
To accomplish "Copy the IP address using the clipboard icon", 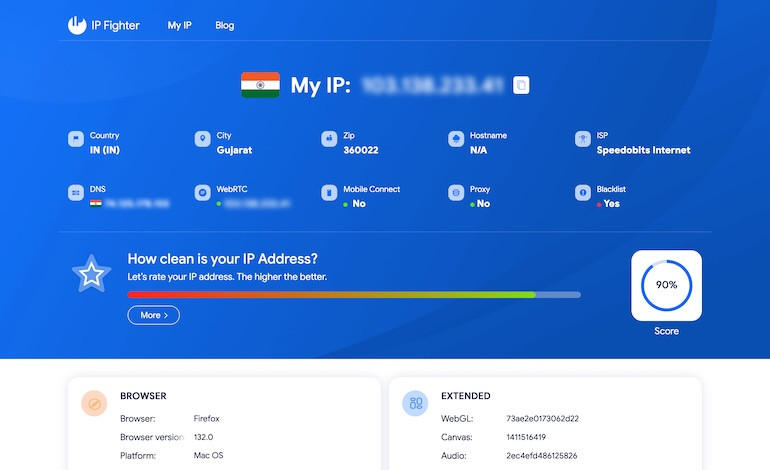I will pyautogui.click(x=521, y=85).
